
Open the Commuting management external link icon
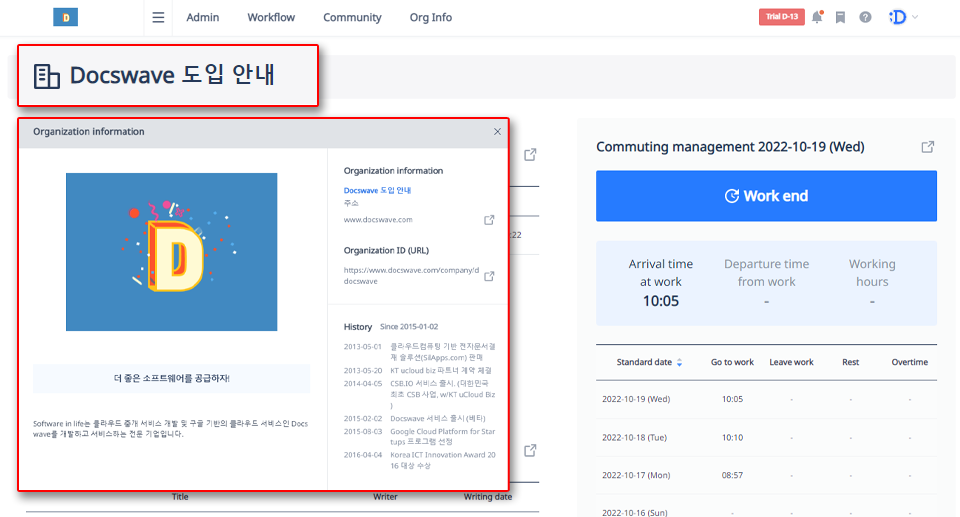[928, 147]
